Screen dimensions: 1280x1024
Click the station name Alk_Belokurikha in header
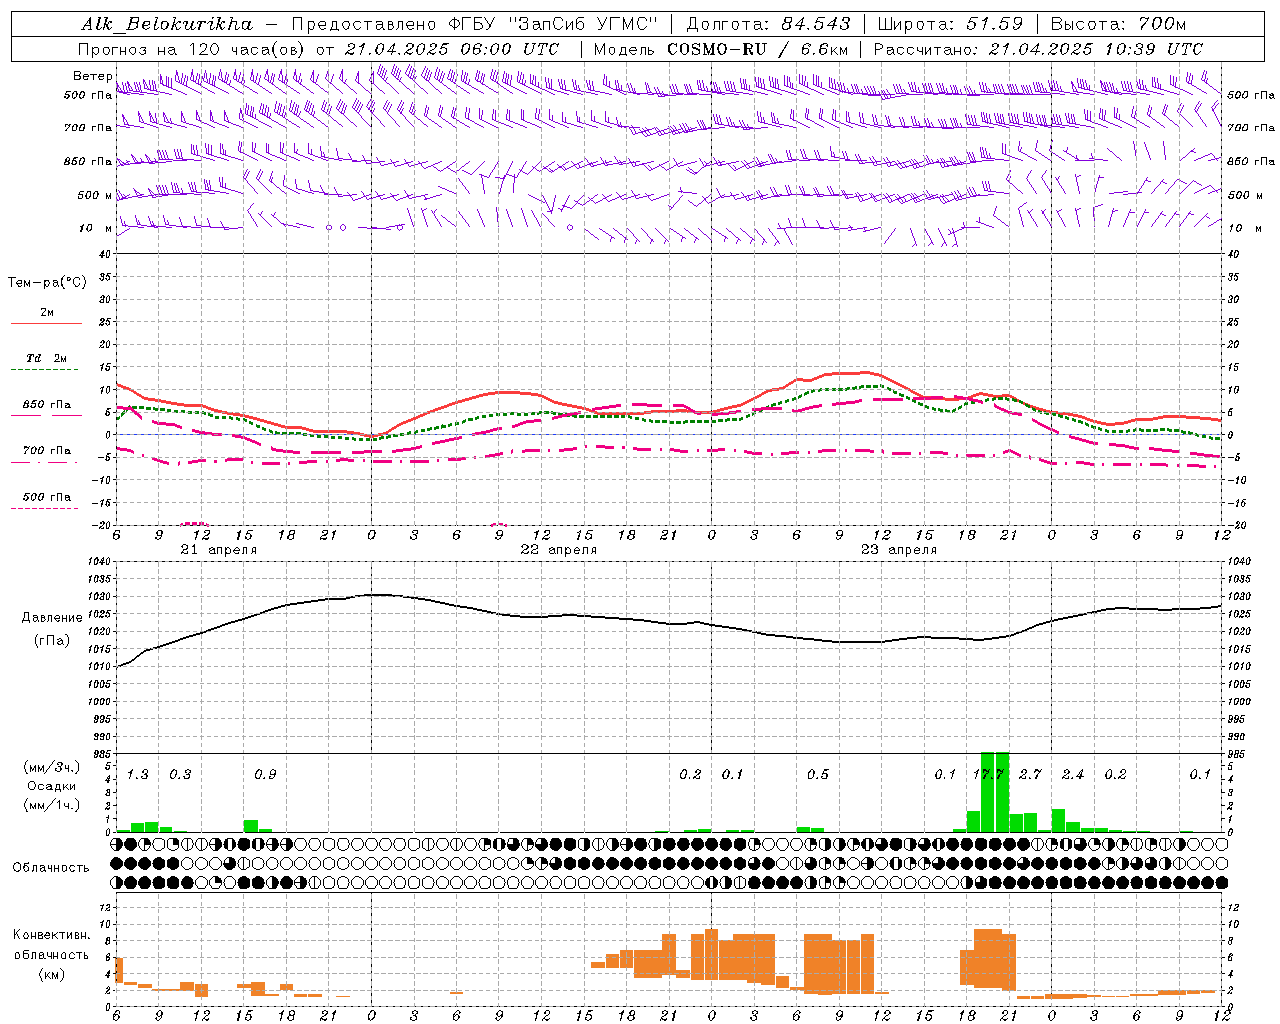(168, 24)
